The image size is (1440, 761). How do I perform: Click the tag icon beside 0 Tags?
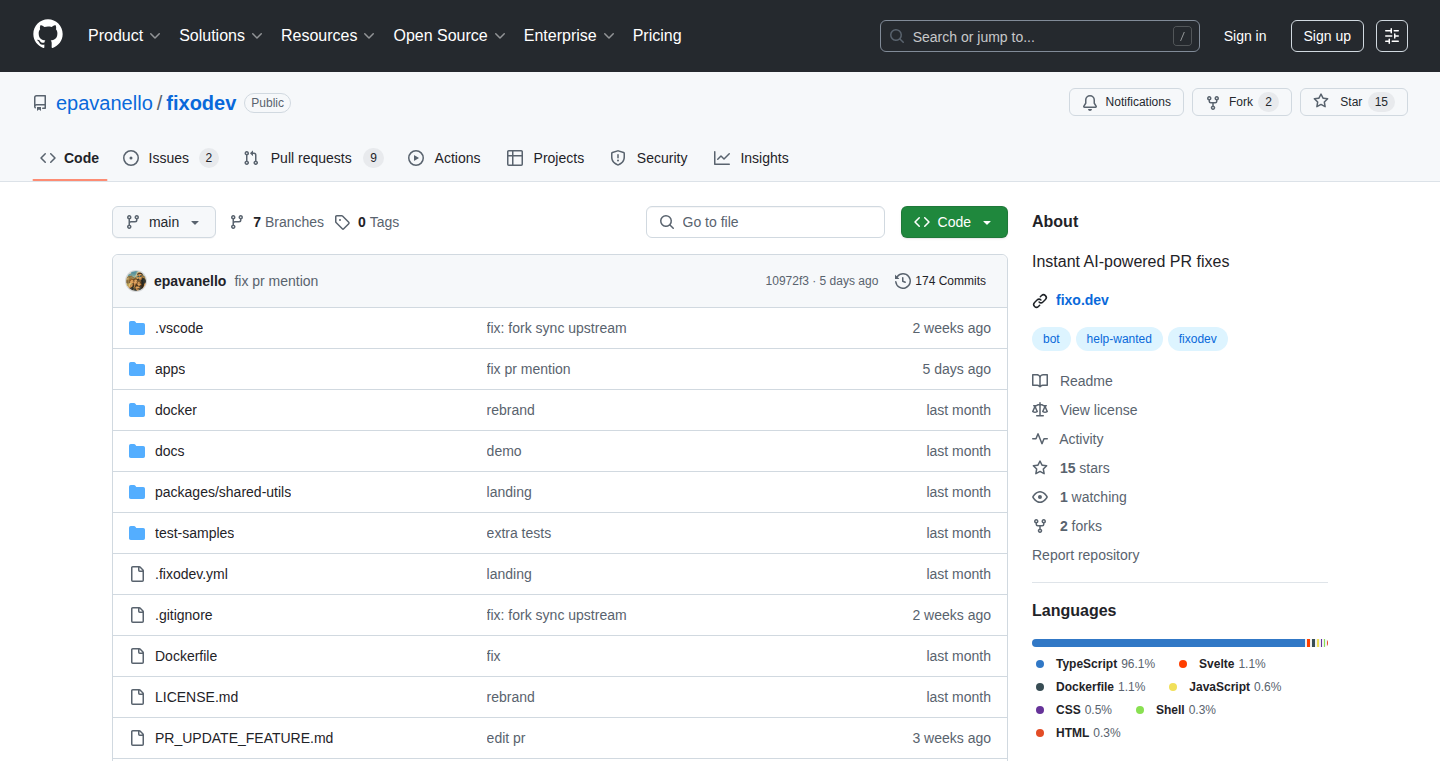click(x=342, y=222)
